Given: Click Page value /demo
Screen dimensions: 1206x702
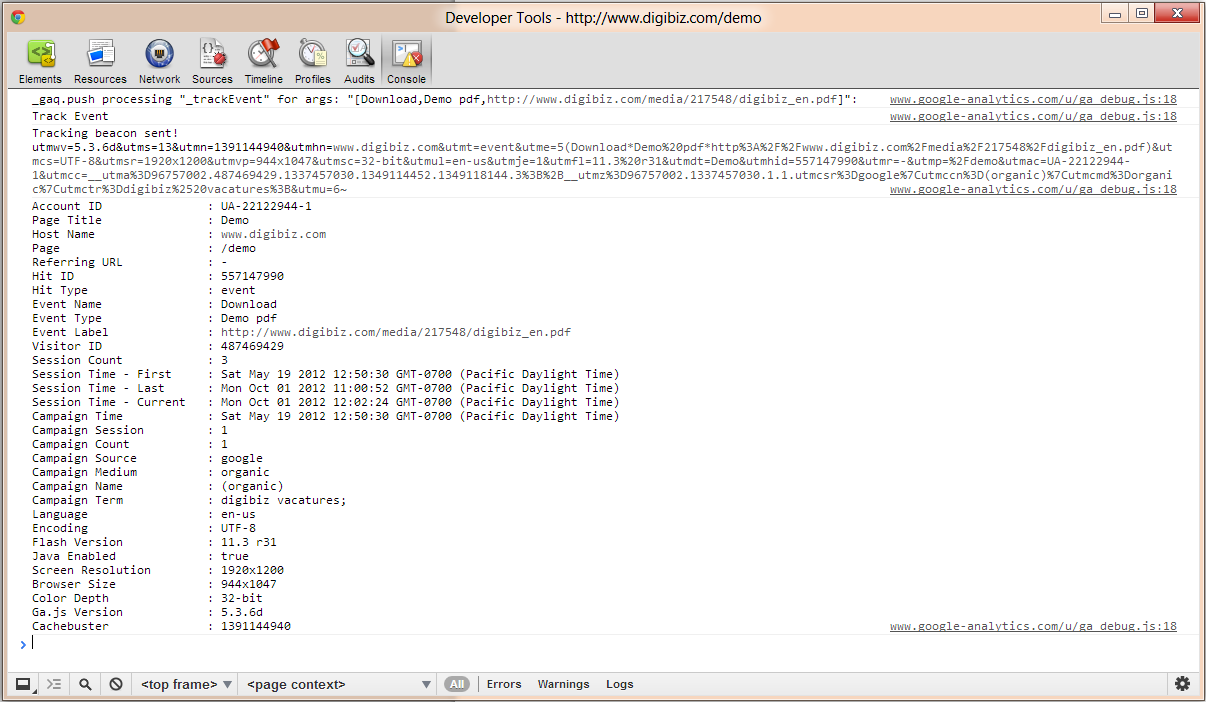Looking at the screenshot, I should tap(238, 248).
